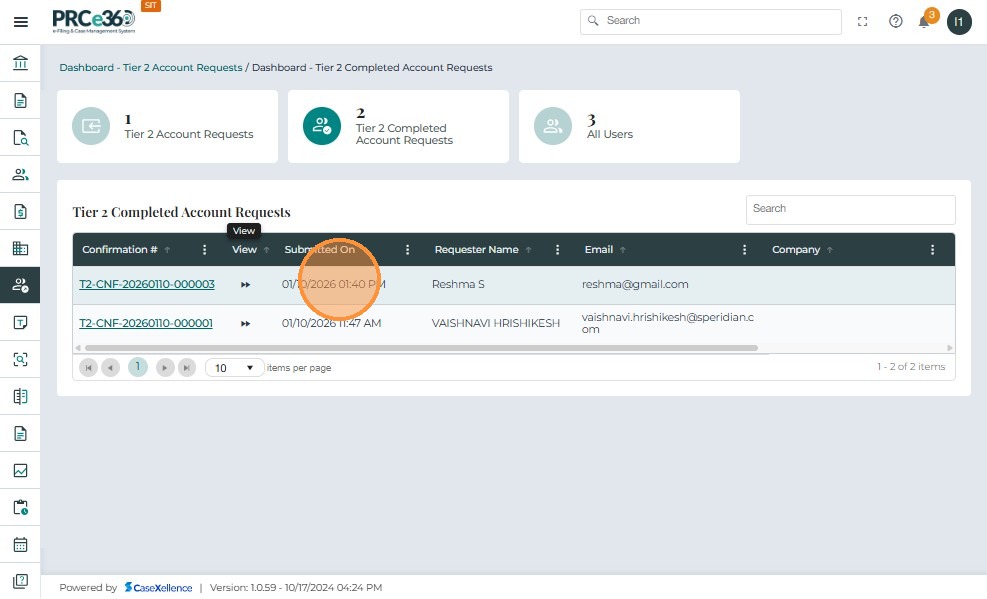The image size is (987, 599).
Task: Open the Email column options menu
Action: 744,250
